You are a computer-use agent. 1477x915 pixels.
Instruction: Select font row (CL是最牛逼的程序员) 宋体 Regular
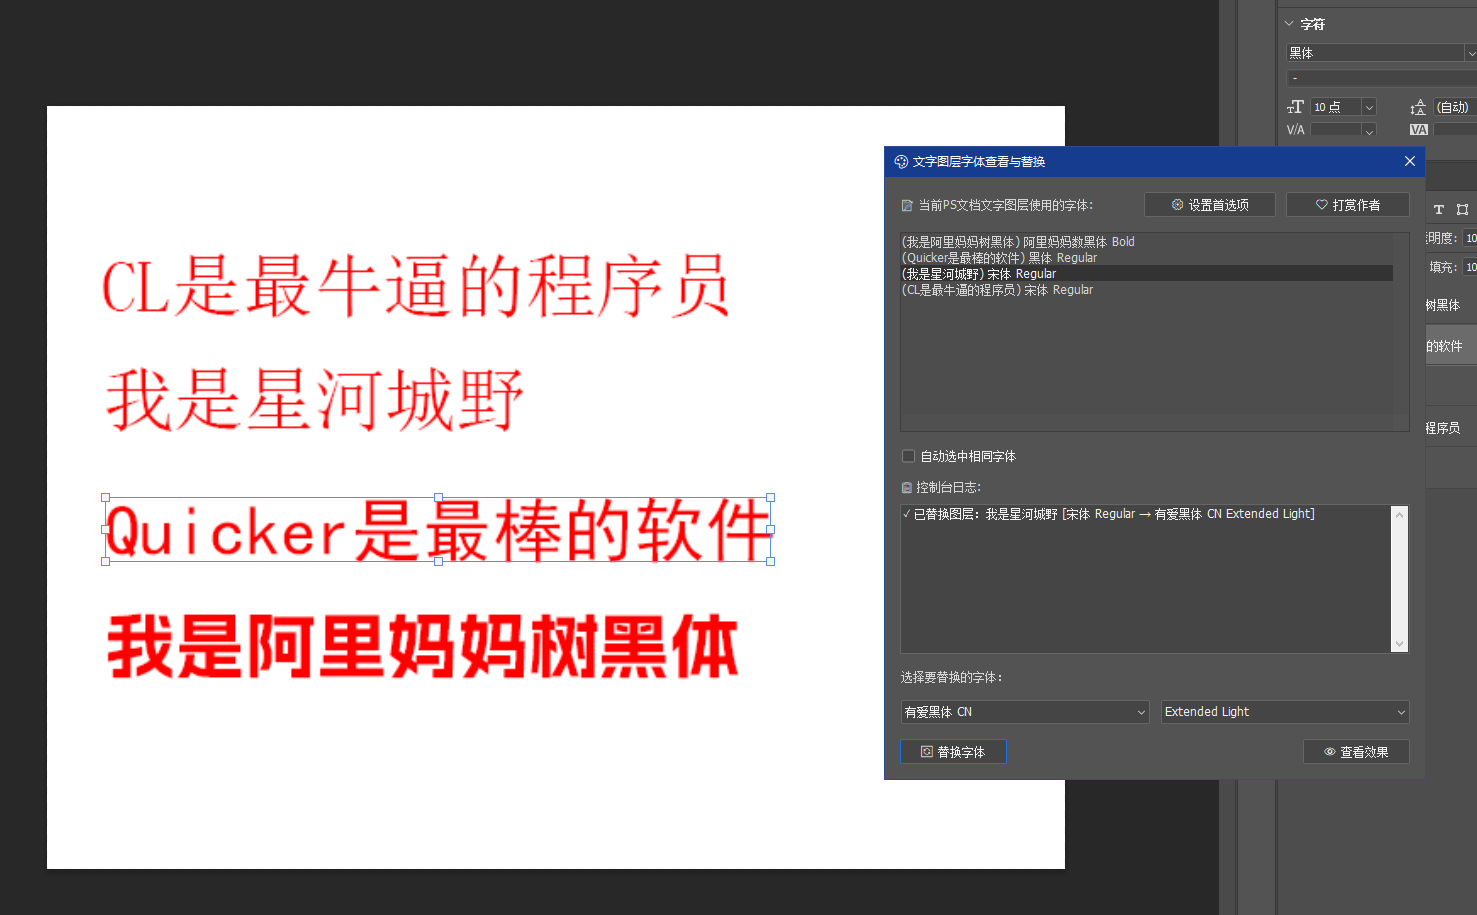tap(1146, 290)
